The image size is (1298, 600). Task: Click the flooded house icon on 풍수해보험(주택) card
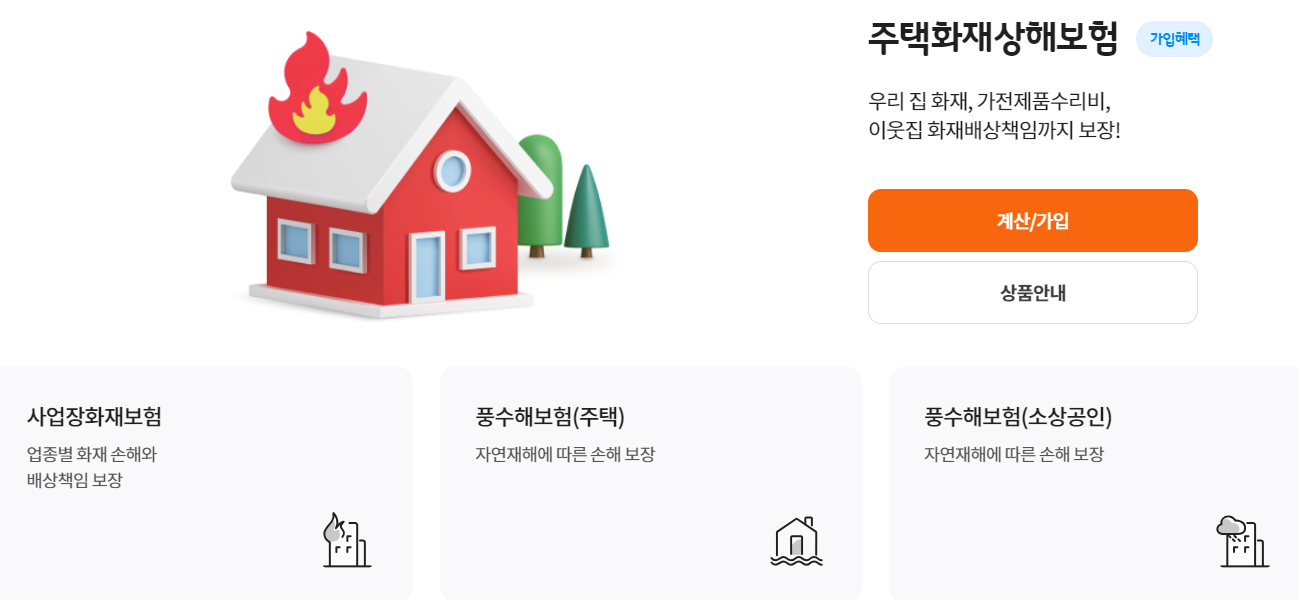point(797,543)
